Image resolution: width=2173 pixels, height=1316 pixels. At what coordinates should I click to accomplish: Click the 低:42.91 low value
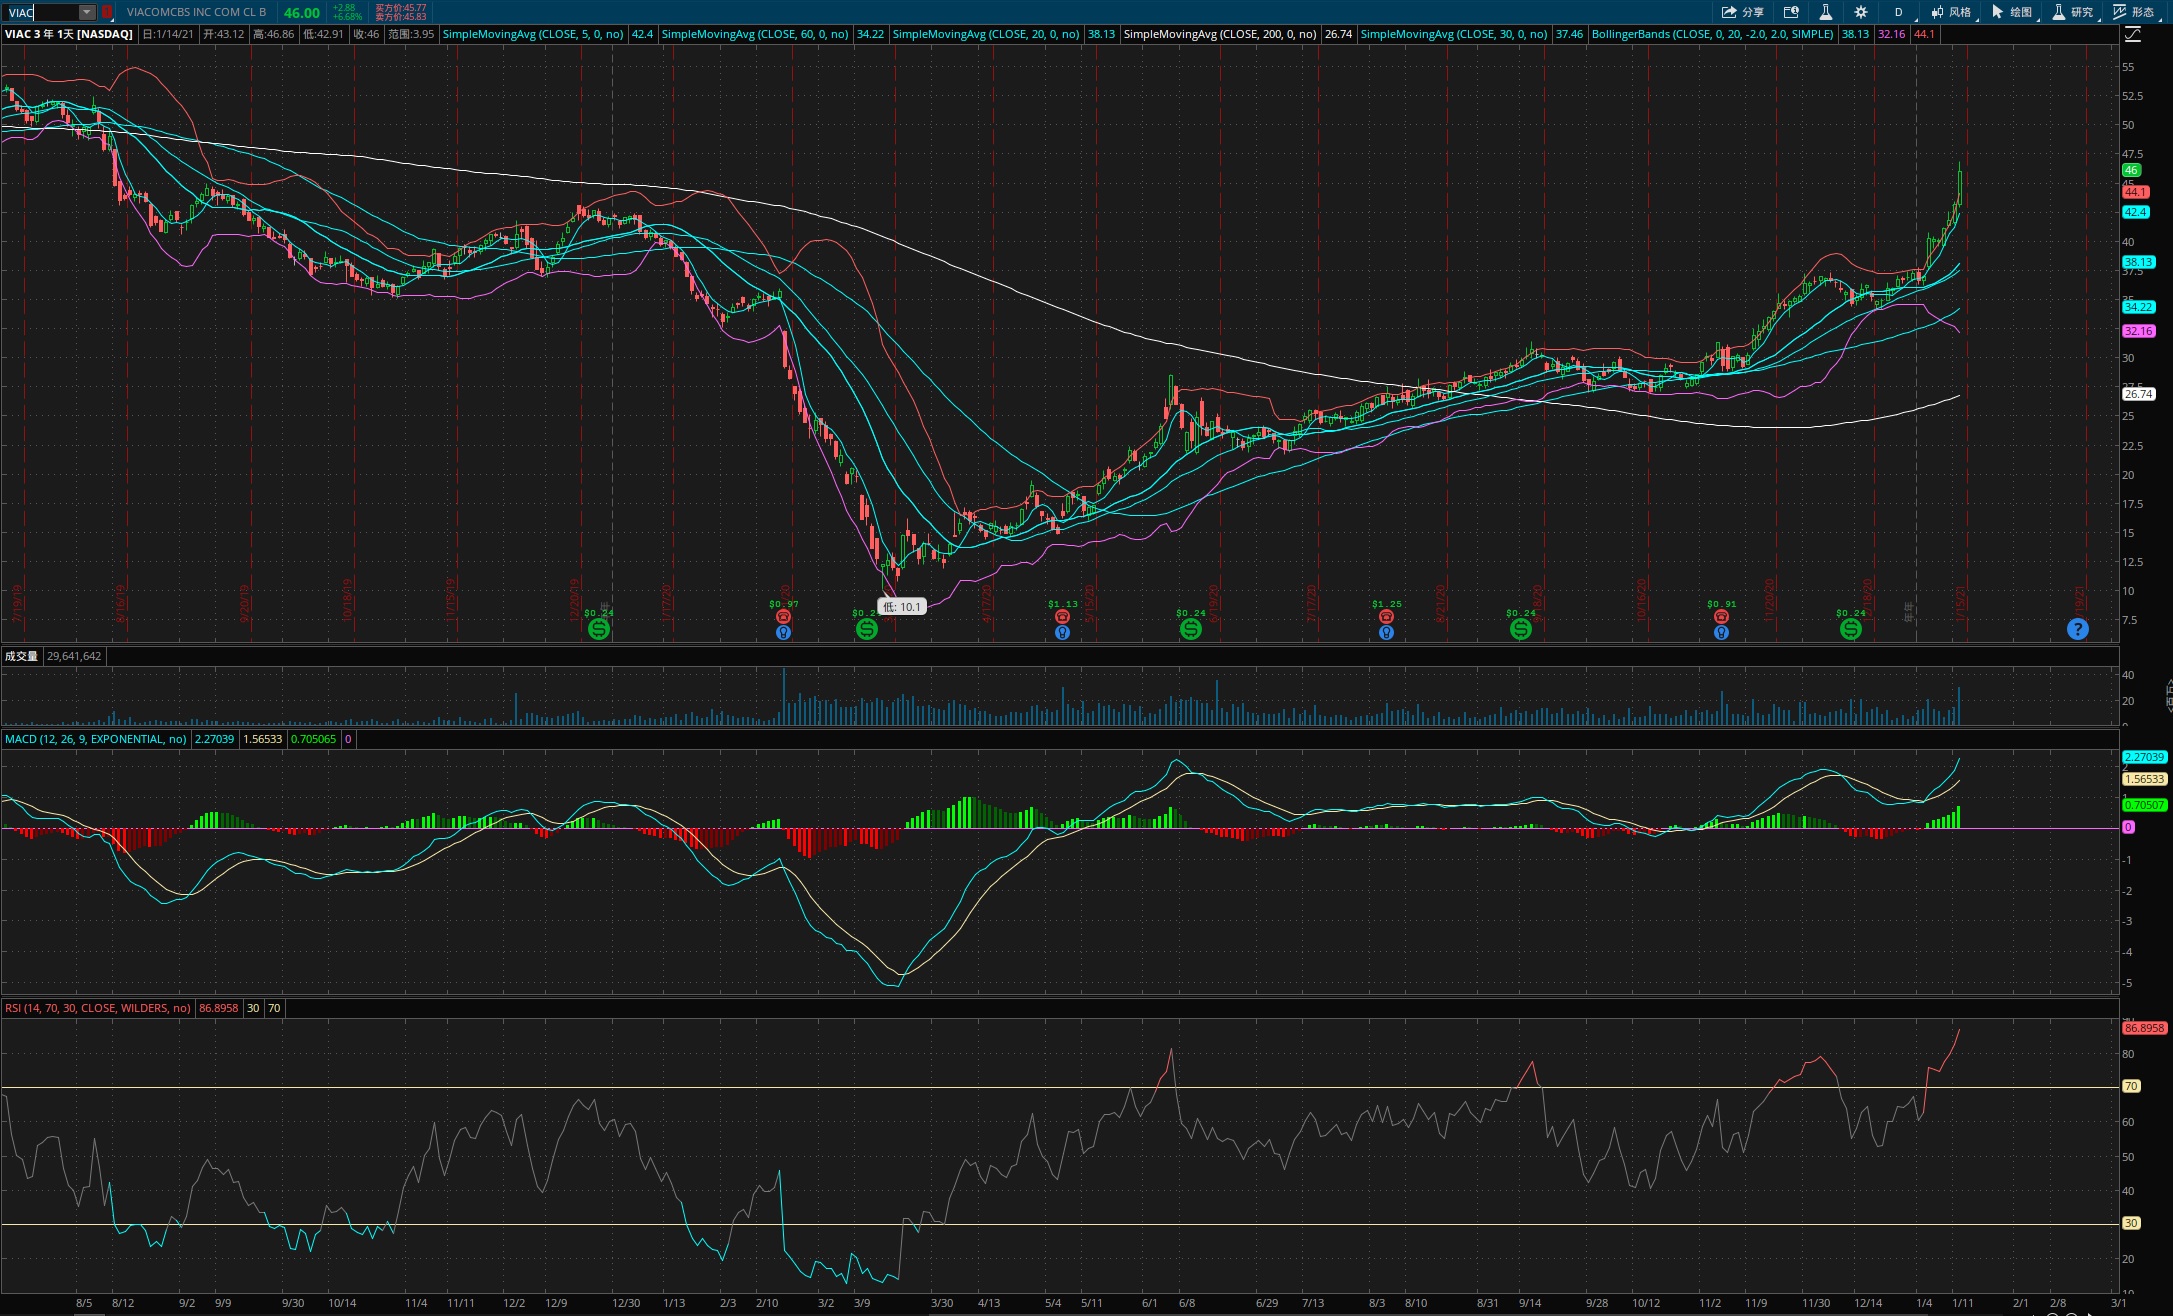323,34
